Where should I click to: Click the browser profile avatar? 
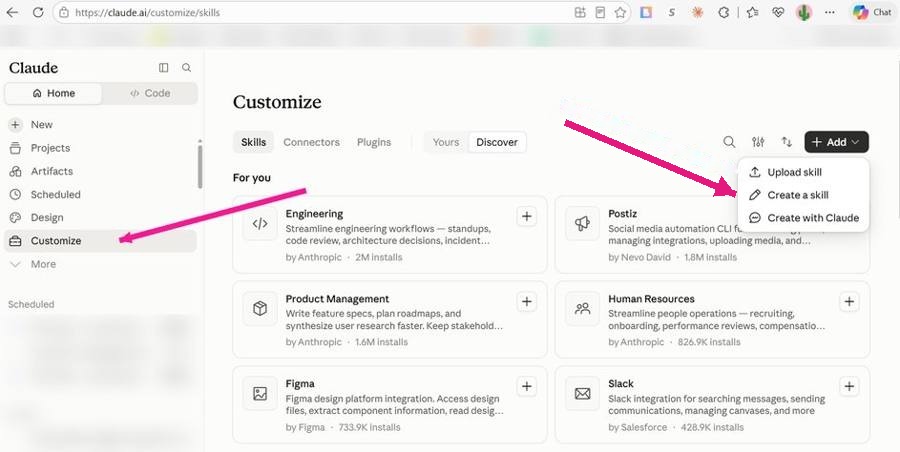pos(804,12)
